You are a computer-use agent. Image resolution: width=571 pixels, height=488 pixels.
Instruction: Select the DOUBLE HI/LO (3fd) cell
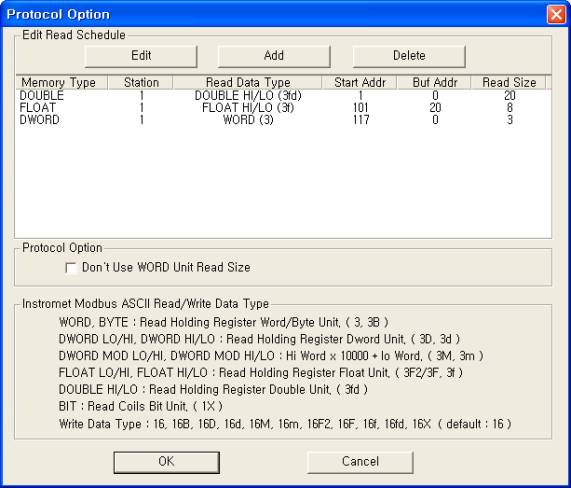[x=248, y=96]
